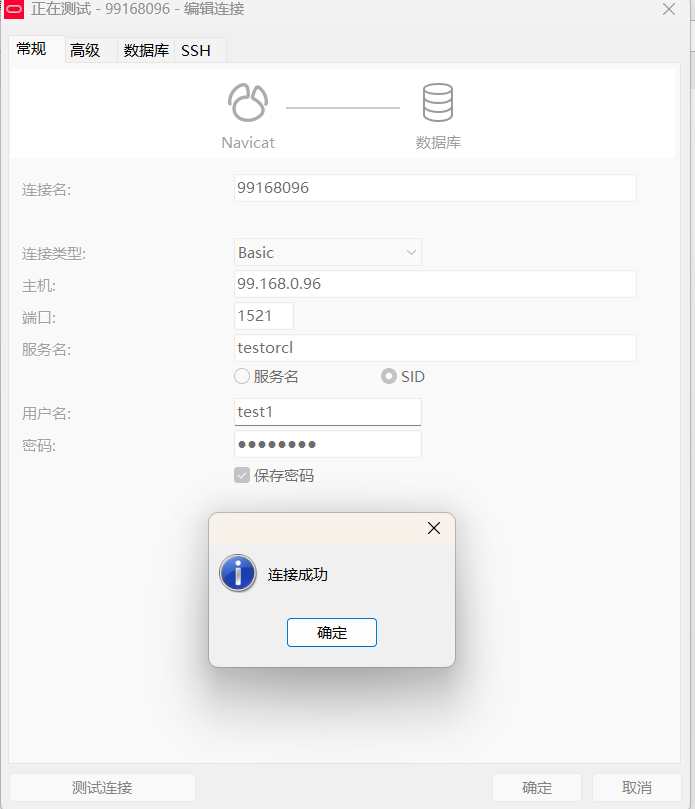Click the 数据库 caption under the cylinder

click(438, 142)
